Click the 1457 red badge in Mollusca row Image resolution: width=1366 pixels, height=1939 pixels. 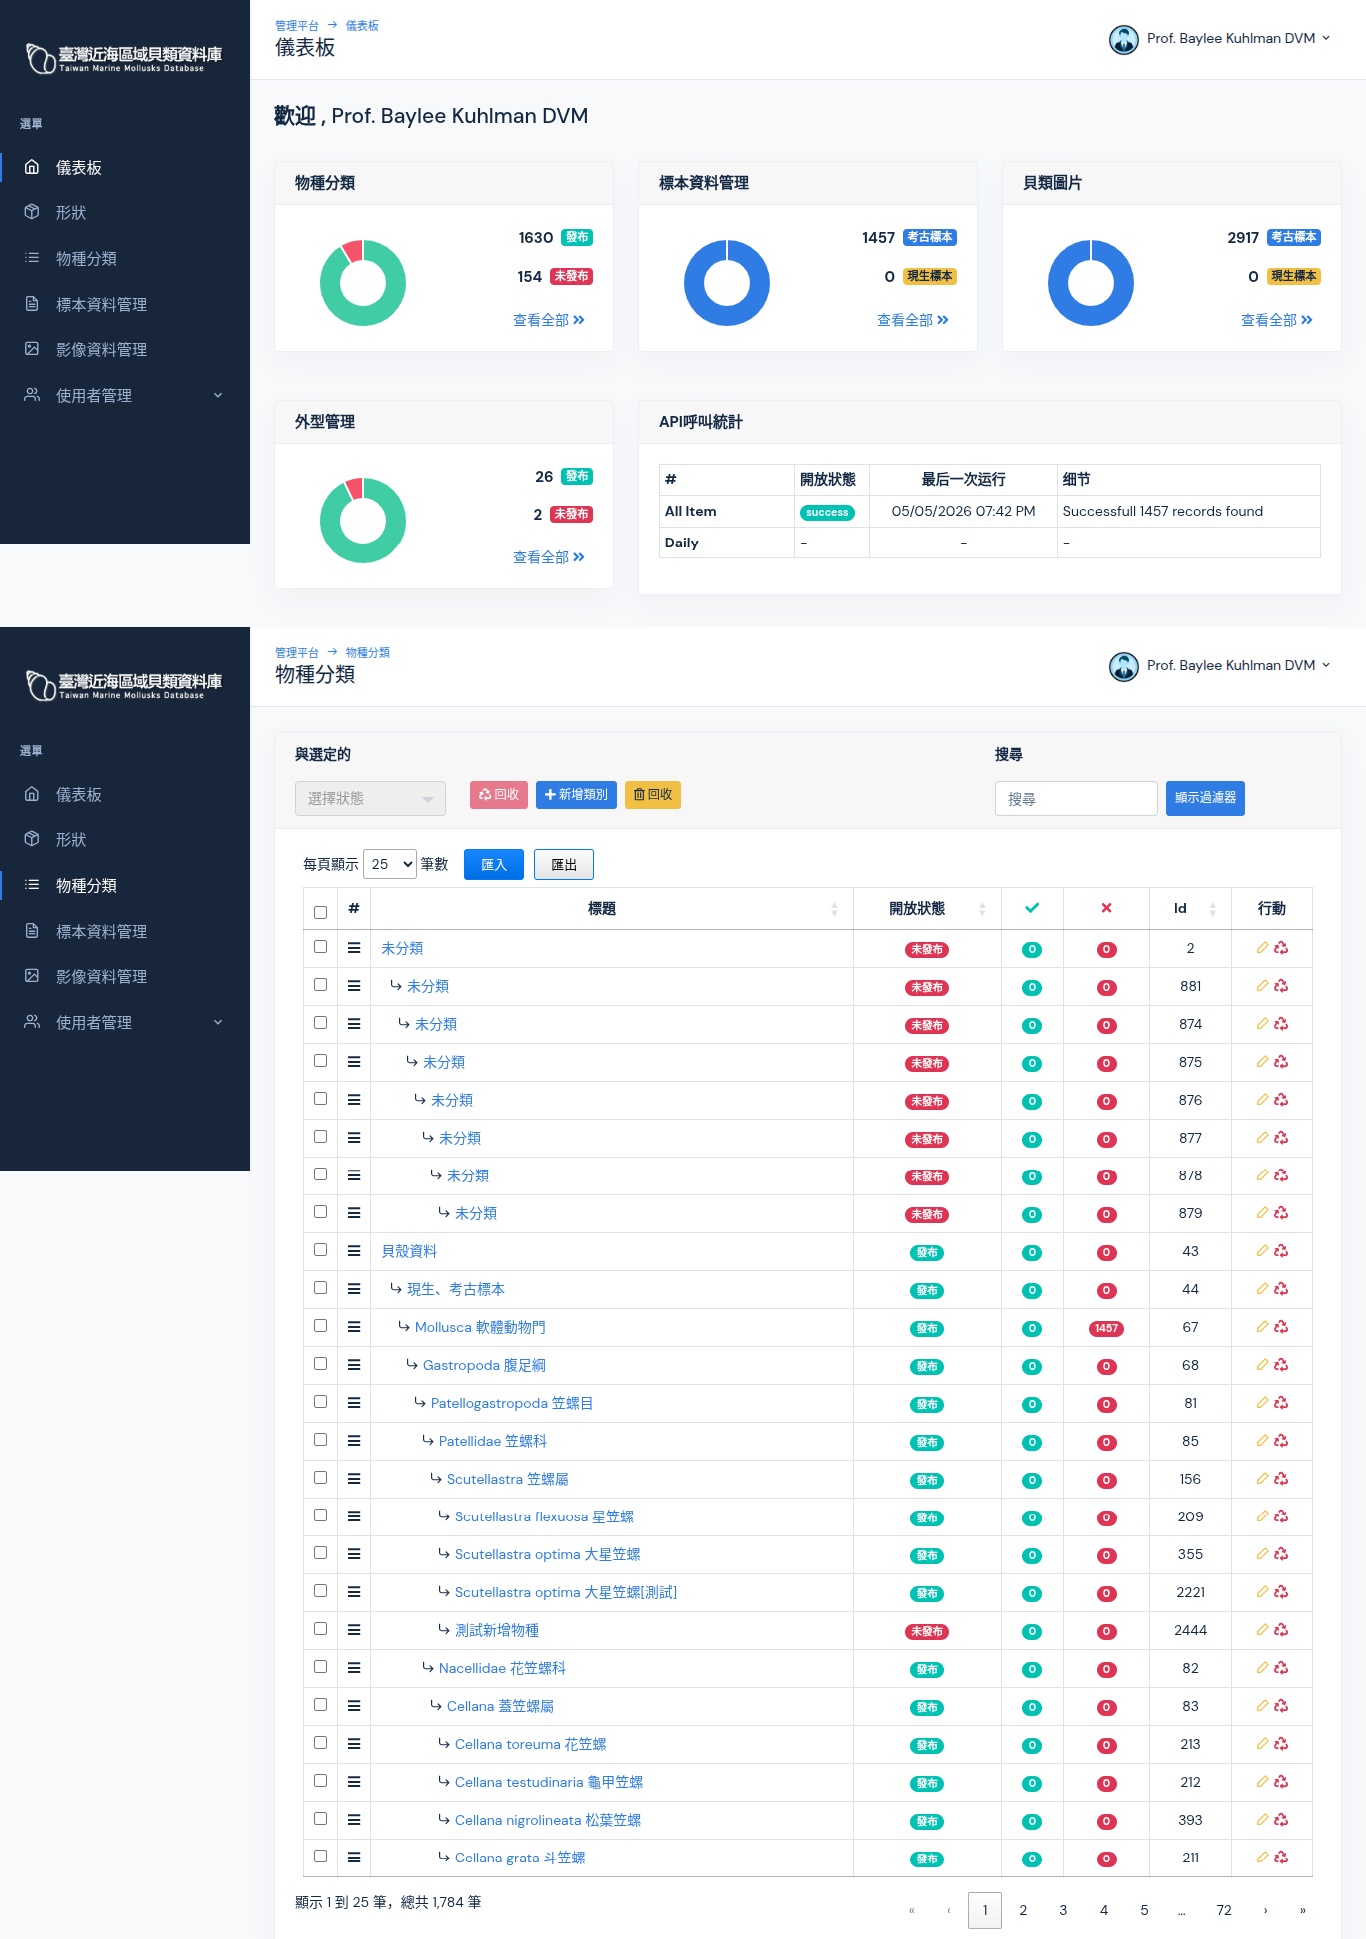point(1106,1328)
